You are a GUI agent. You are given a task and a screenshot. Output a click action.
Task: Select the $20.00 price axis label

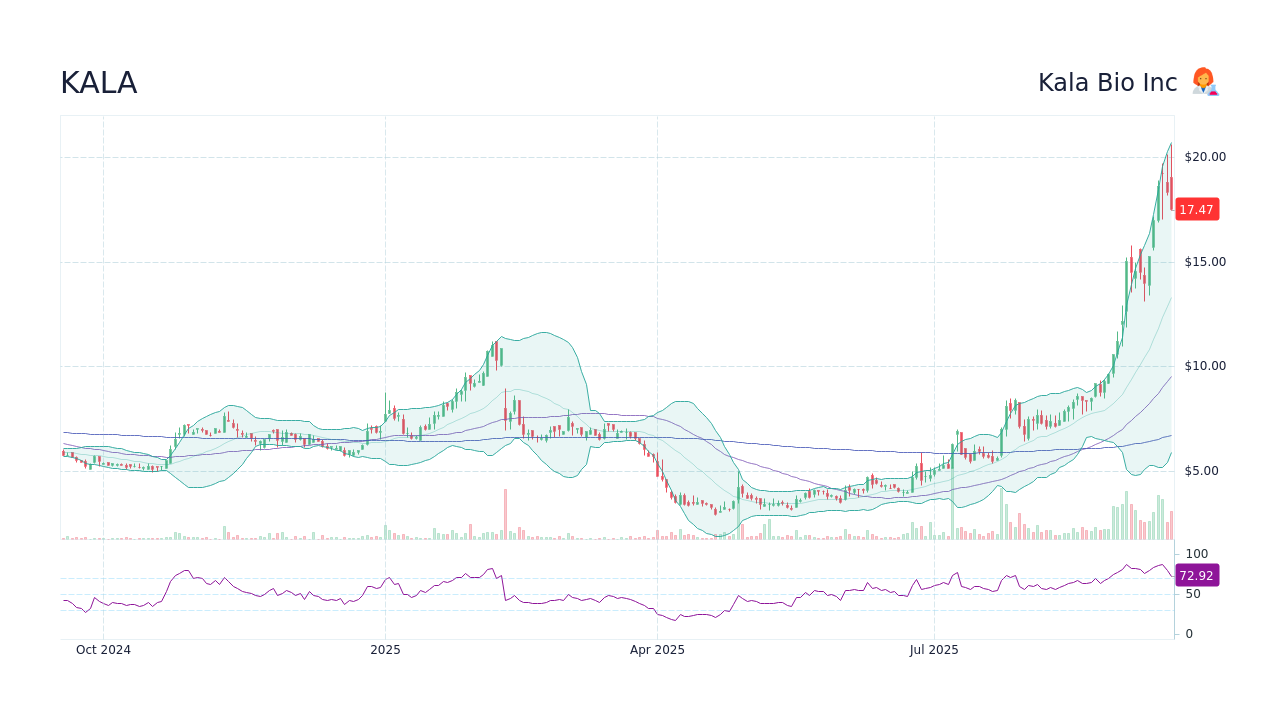[x=1203, y=157]
